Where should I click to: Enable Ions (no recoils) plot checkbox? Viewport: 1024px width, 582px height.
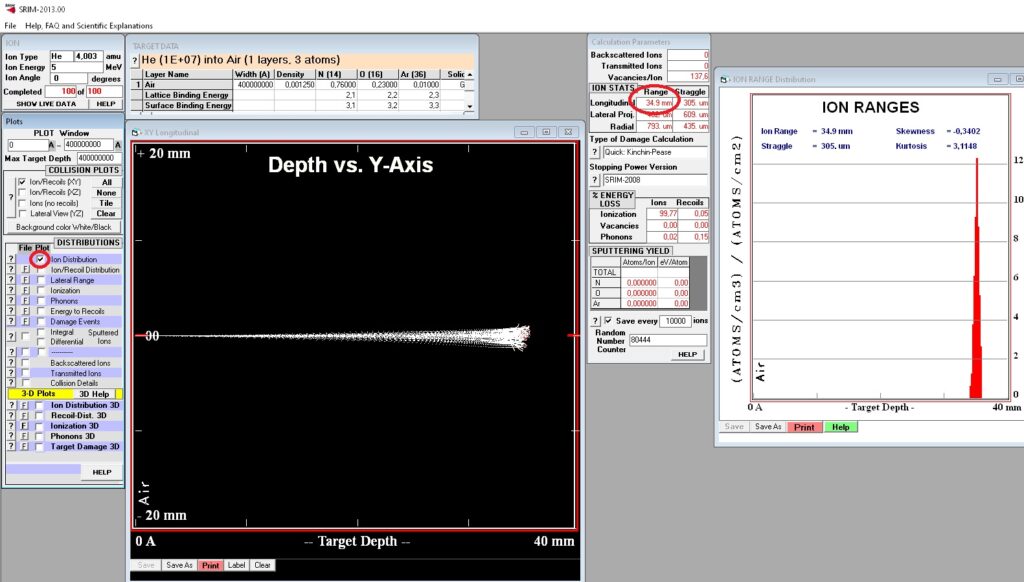coord(23,203)
